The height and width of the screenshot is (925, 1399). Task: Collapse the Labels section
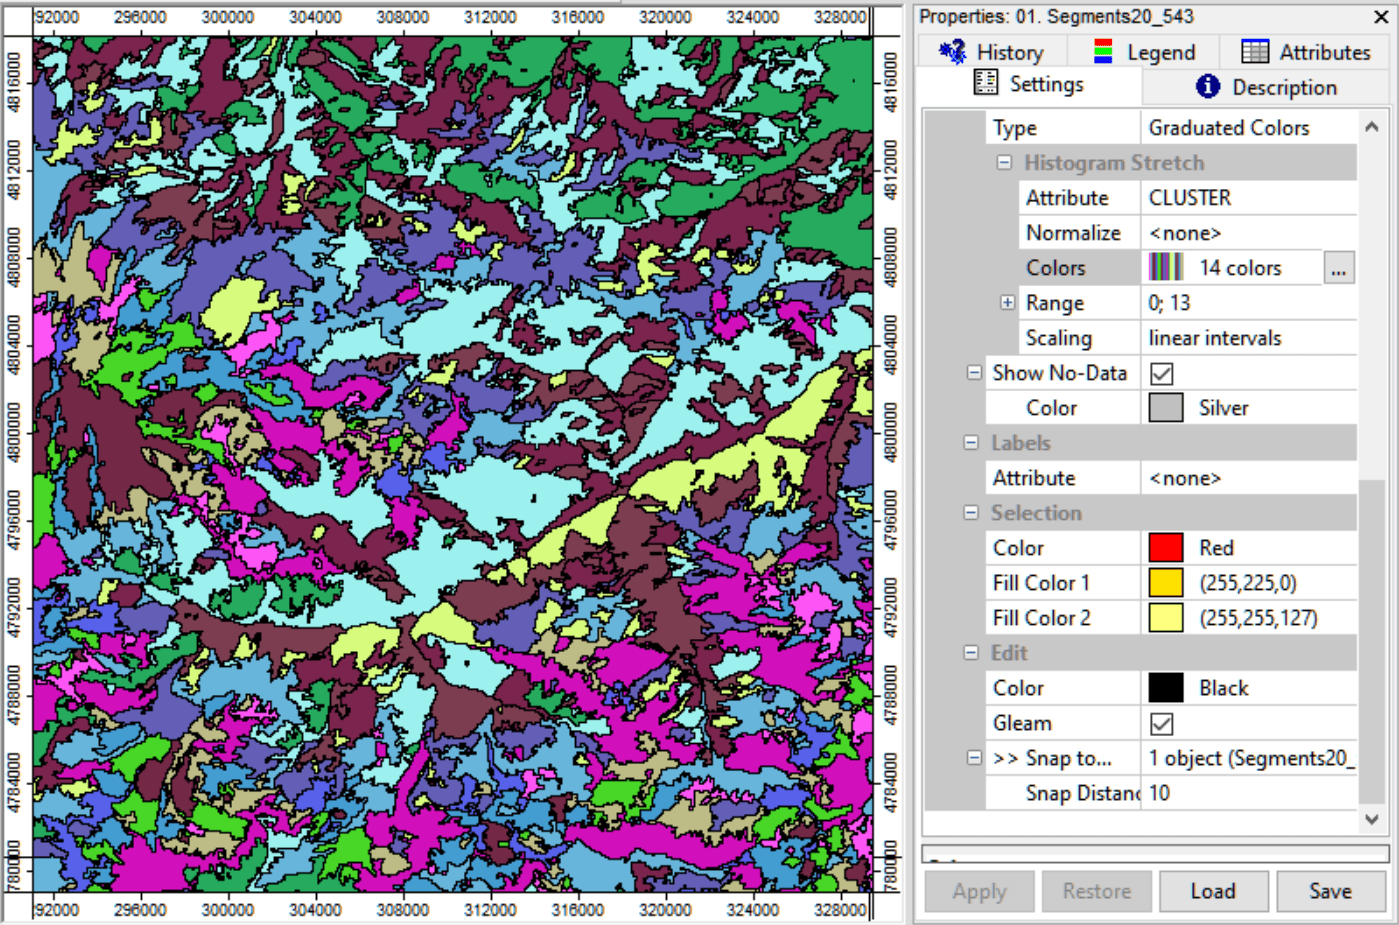pyautogui.click(x=970, y=443)
